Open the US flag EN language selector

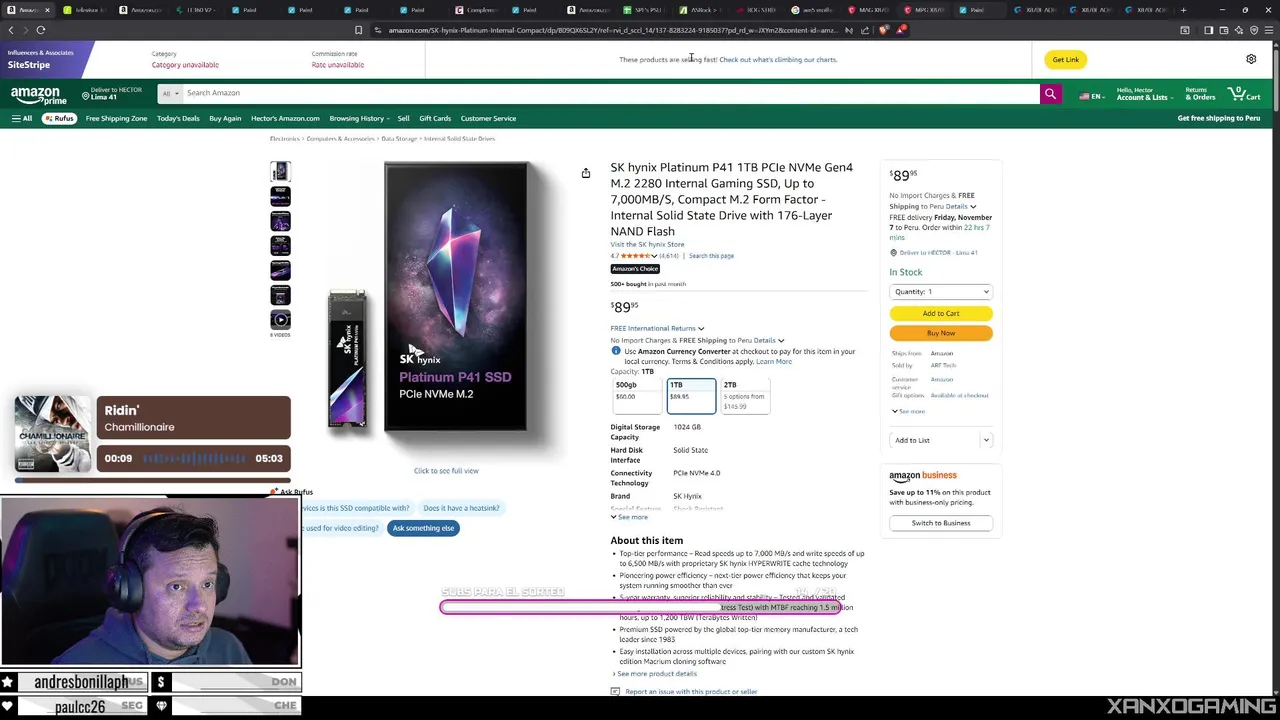(1091, 96)
